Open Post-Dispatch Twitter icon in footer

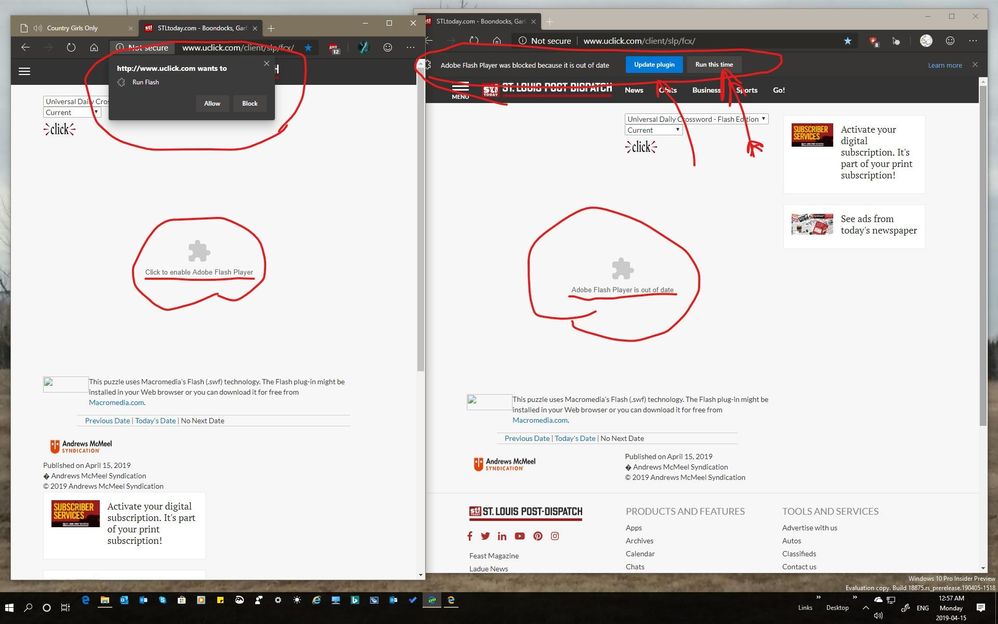[486, 536]
